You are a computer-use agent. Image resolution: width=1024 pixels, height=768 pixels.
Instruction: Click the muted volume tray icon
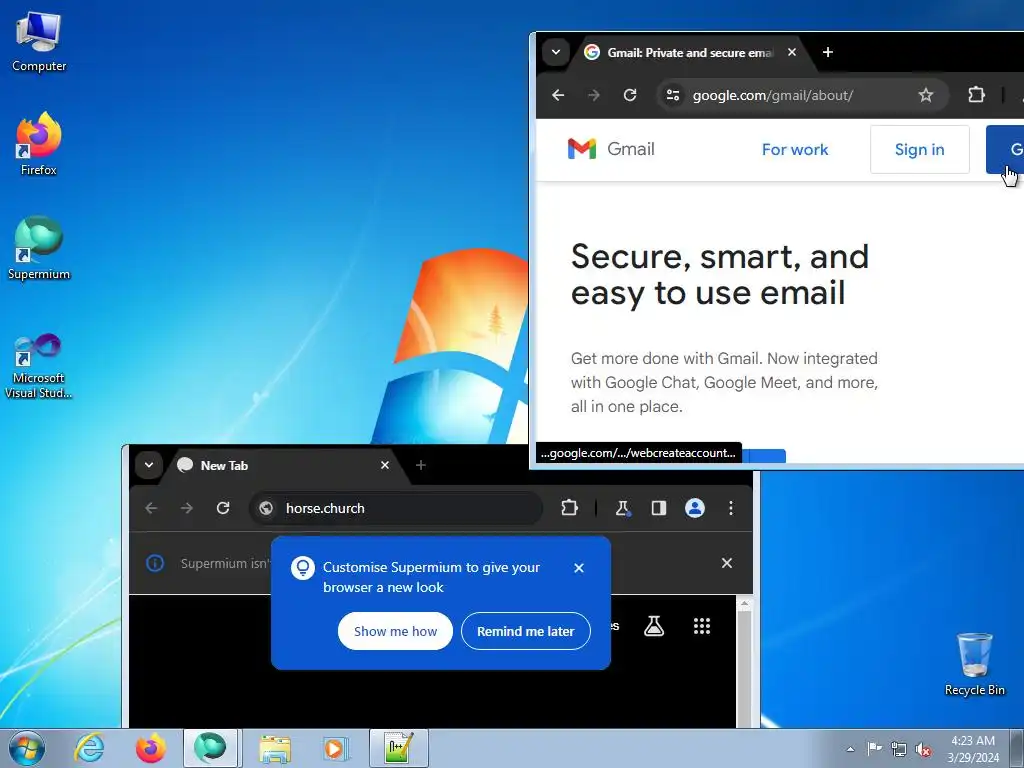coord(923,749)
